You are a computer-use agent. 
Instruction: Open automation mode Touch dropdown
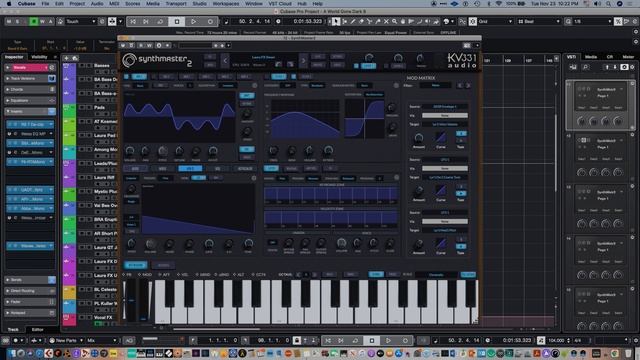81,21
